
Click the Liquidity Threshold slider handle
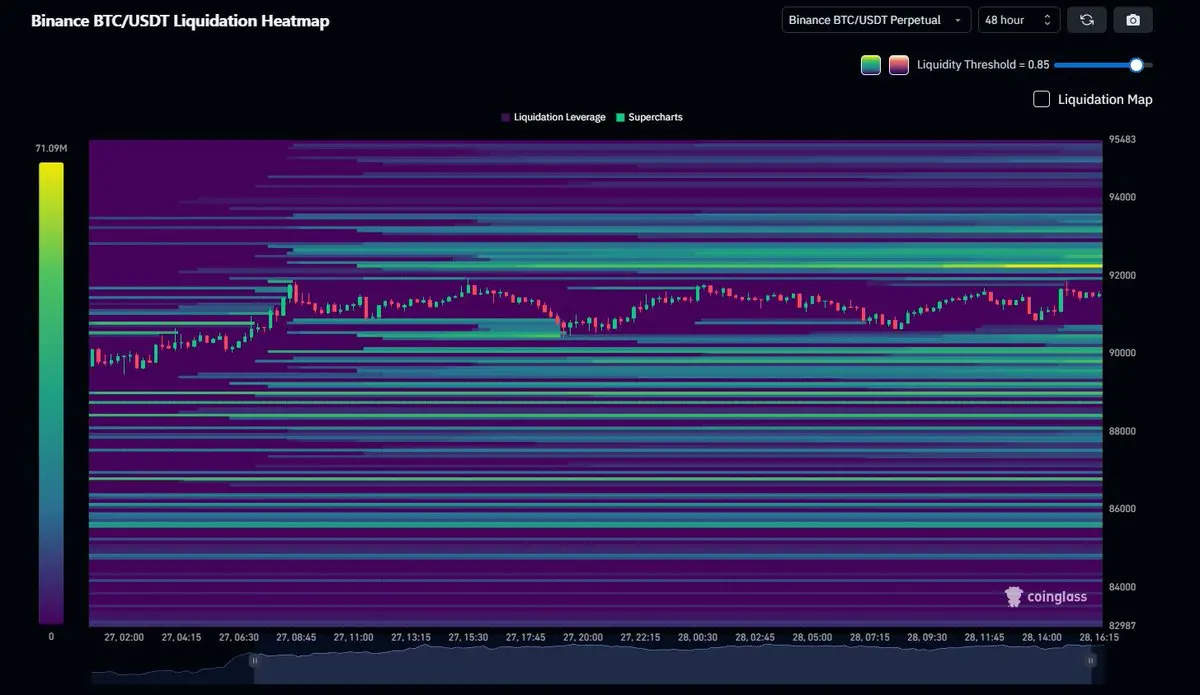point(1136,65)
